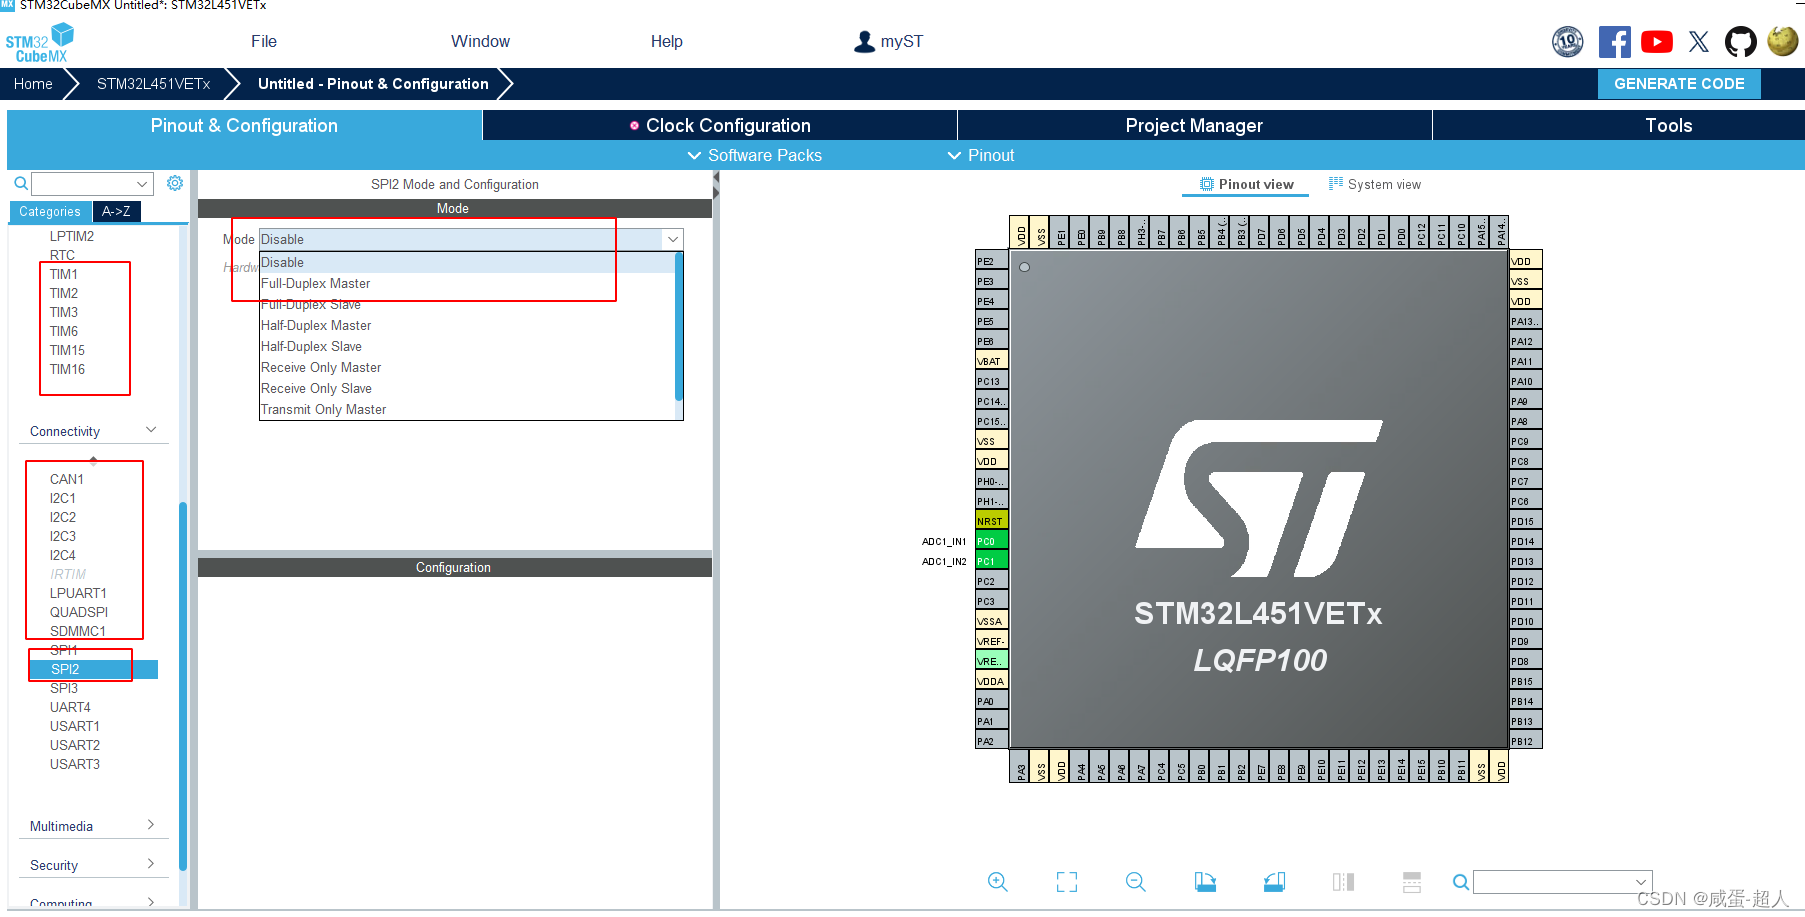The width and height of the screenshot is (1805, 917).
Task: Click the PD15 pin on the chip
Action: (x=1526, y=521)
